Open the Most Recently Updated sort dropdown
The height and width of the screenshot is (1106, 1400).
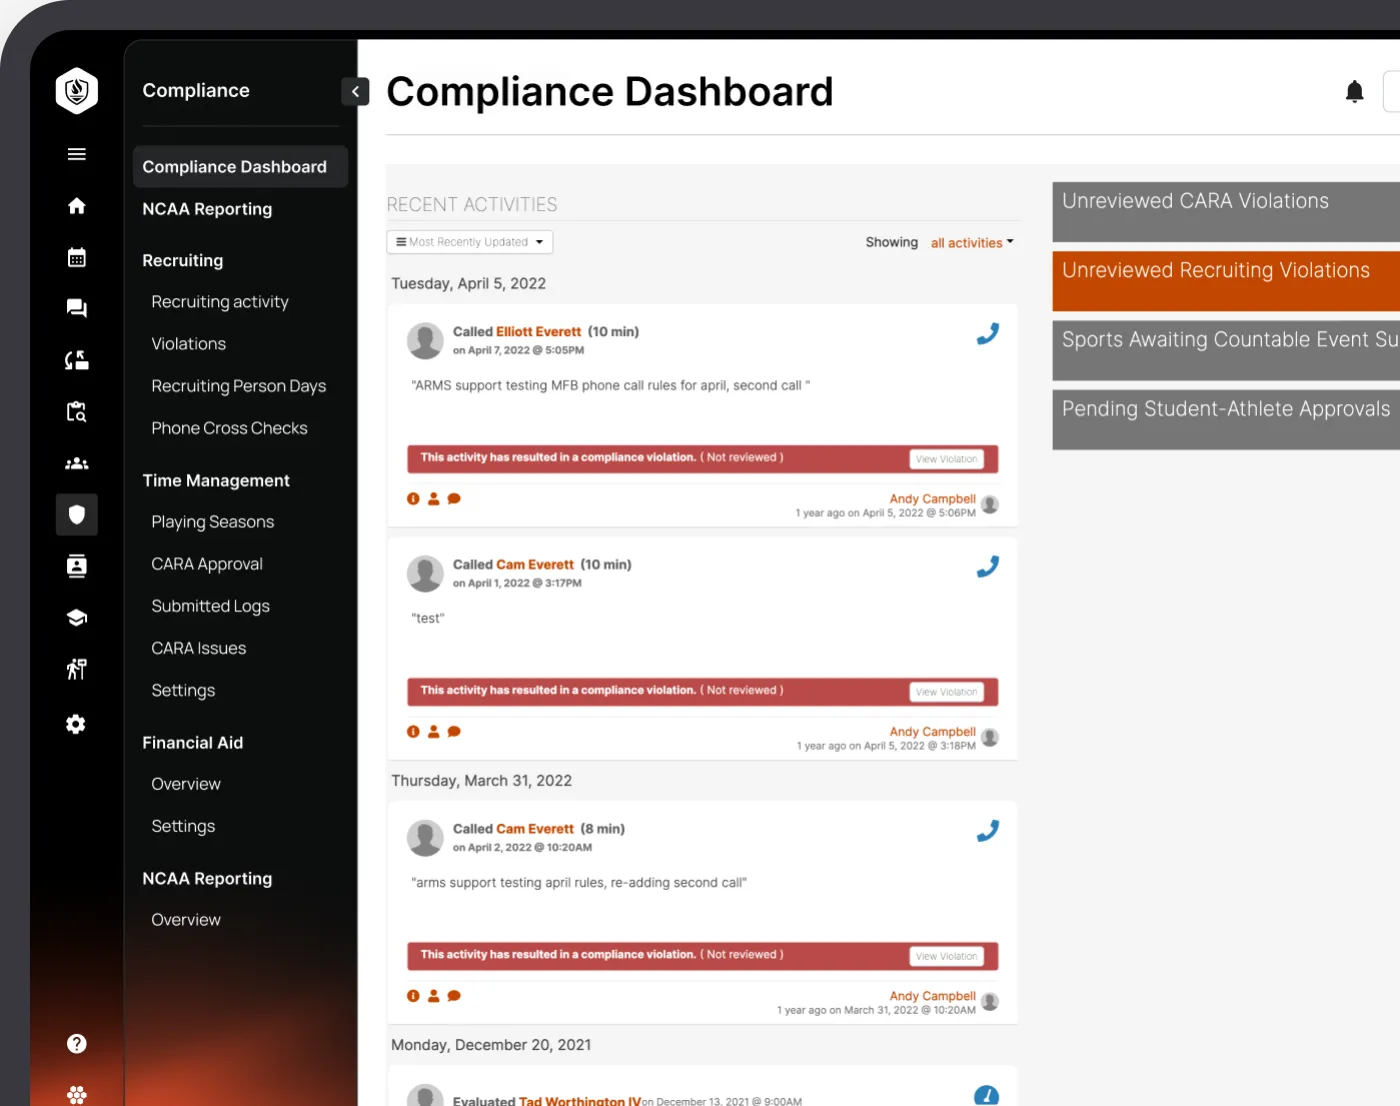pos(469,242)
